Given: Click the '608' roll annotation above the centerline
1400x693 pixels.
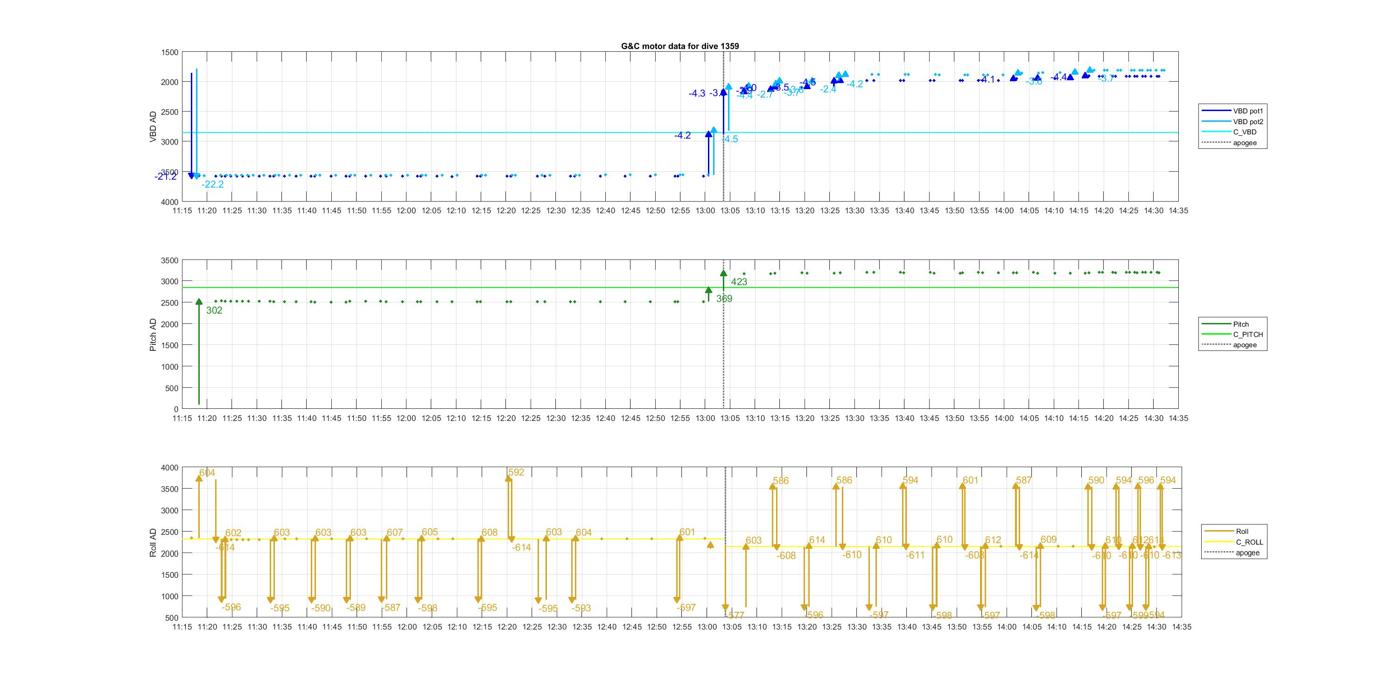Looking at the screenshot, I should pos(489,533).
